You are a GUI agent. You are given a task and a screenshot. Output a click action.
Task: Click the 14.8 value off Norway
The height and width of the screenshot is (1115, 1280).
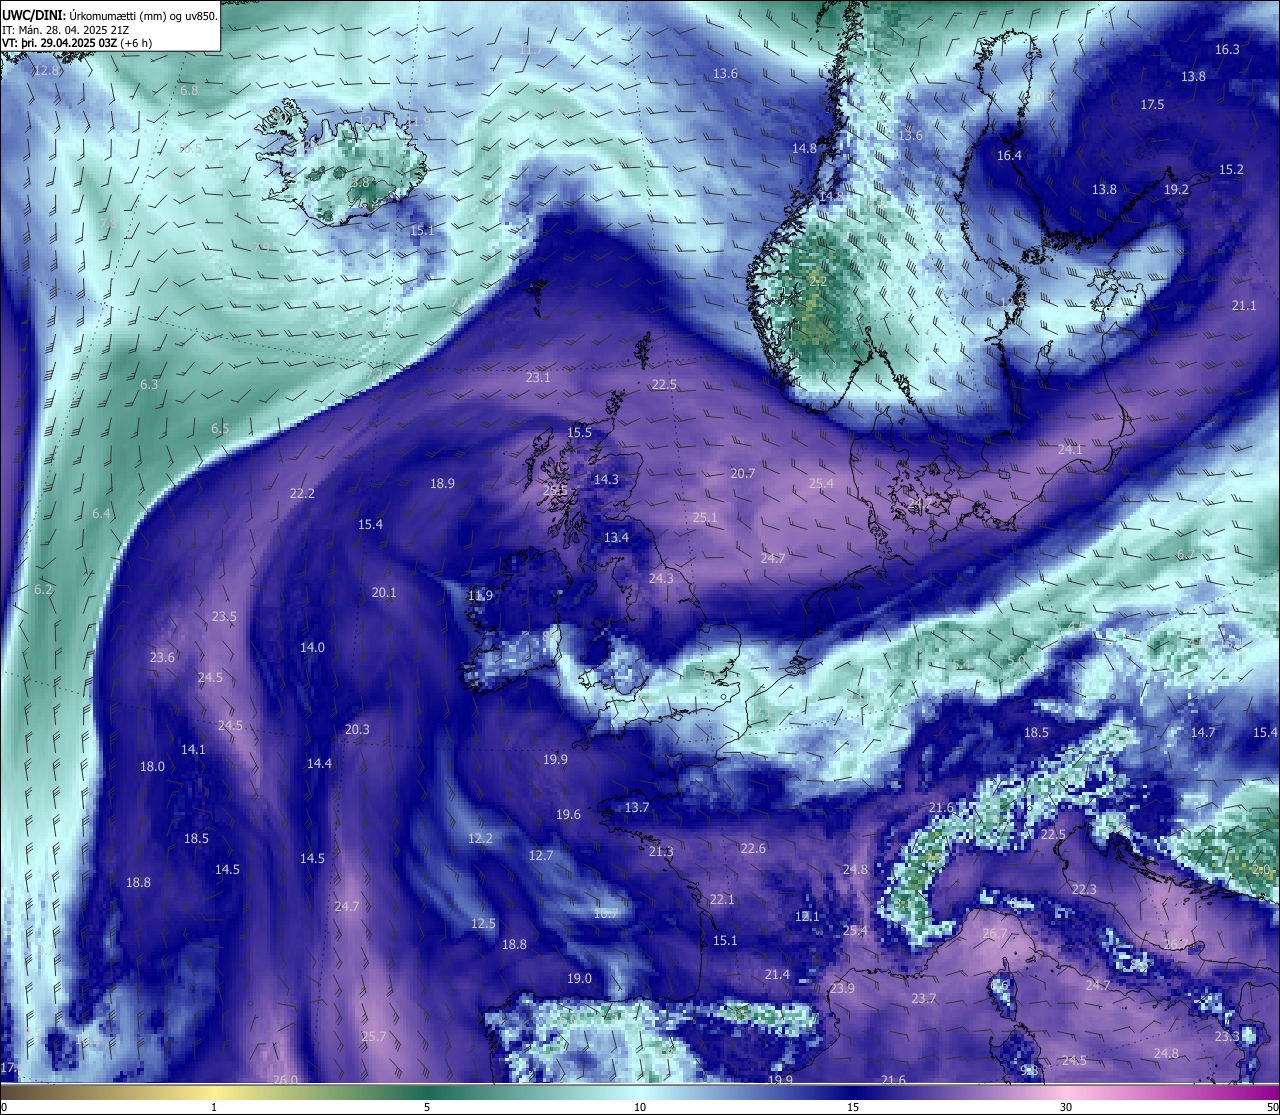pyautogui.click(x=805, y=149)
